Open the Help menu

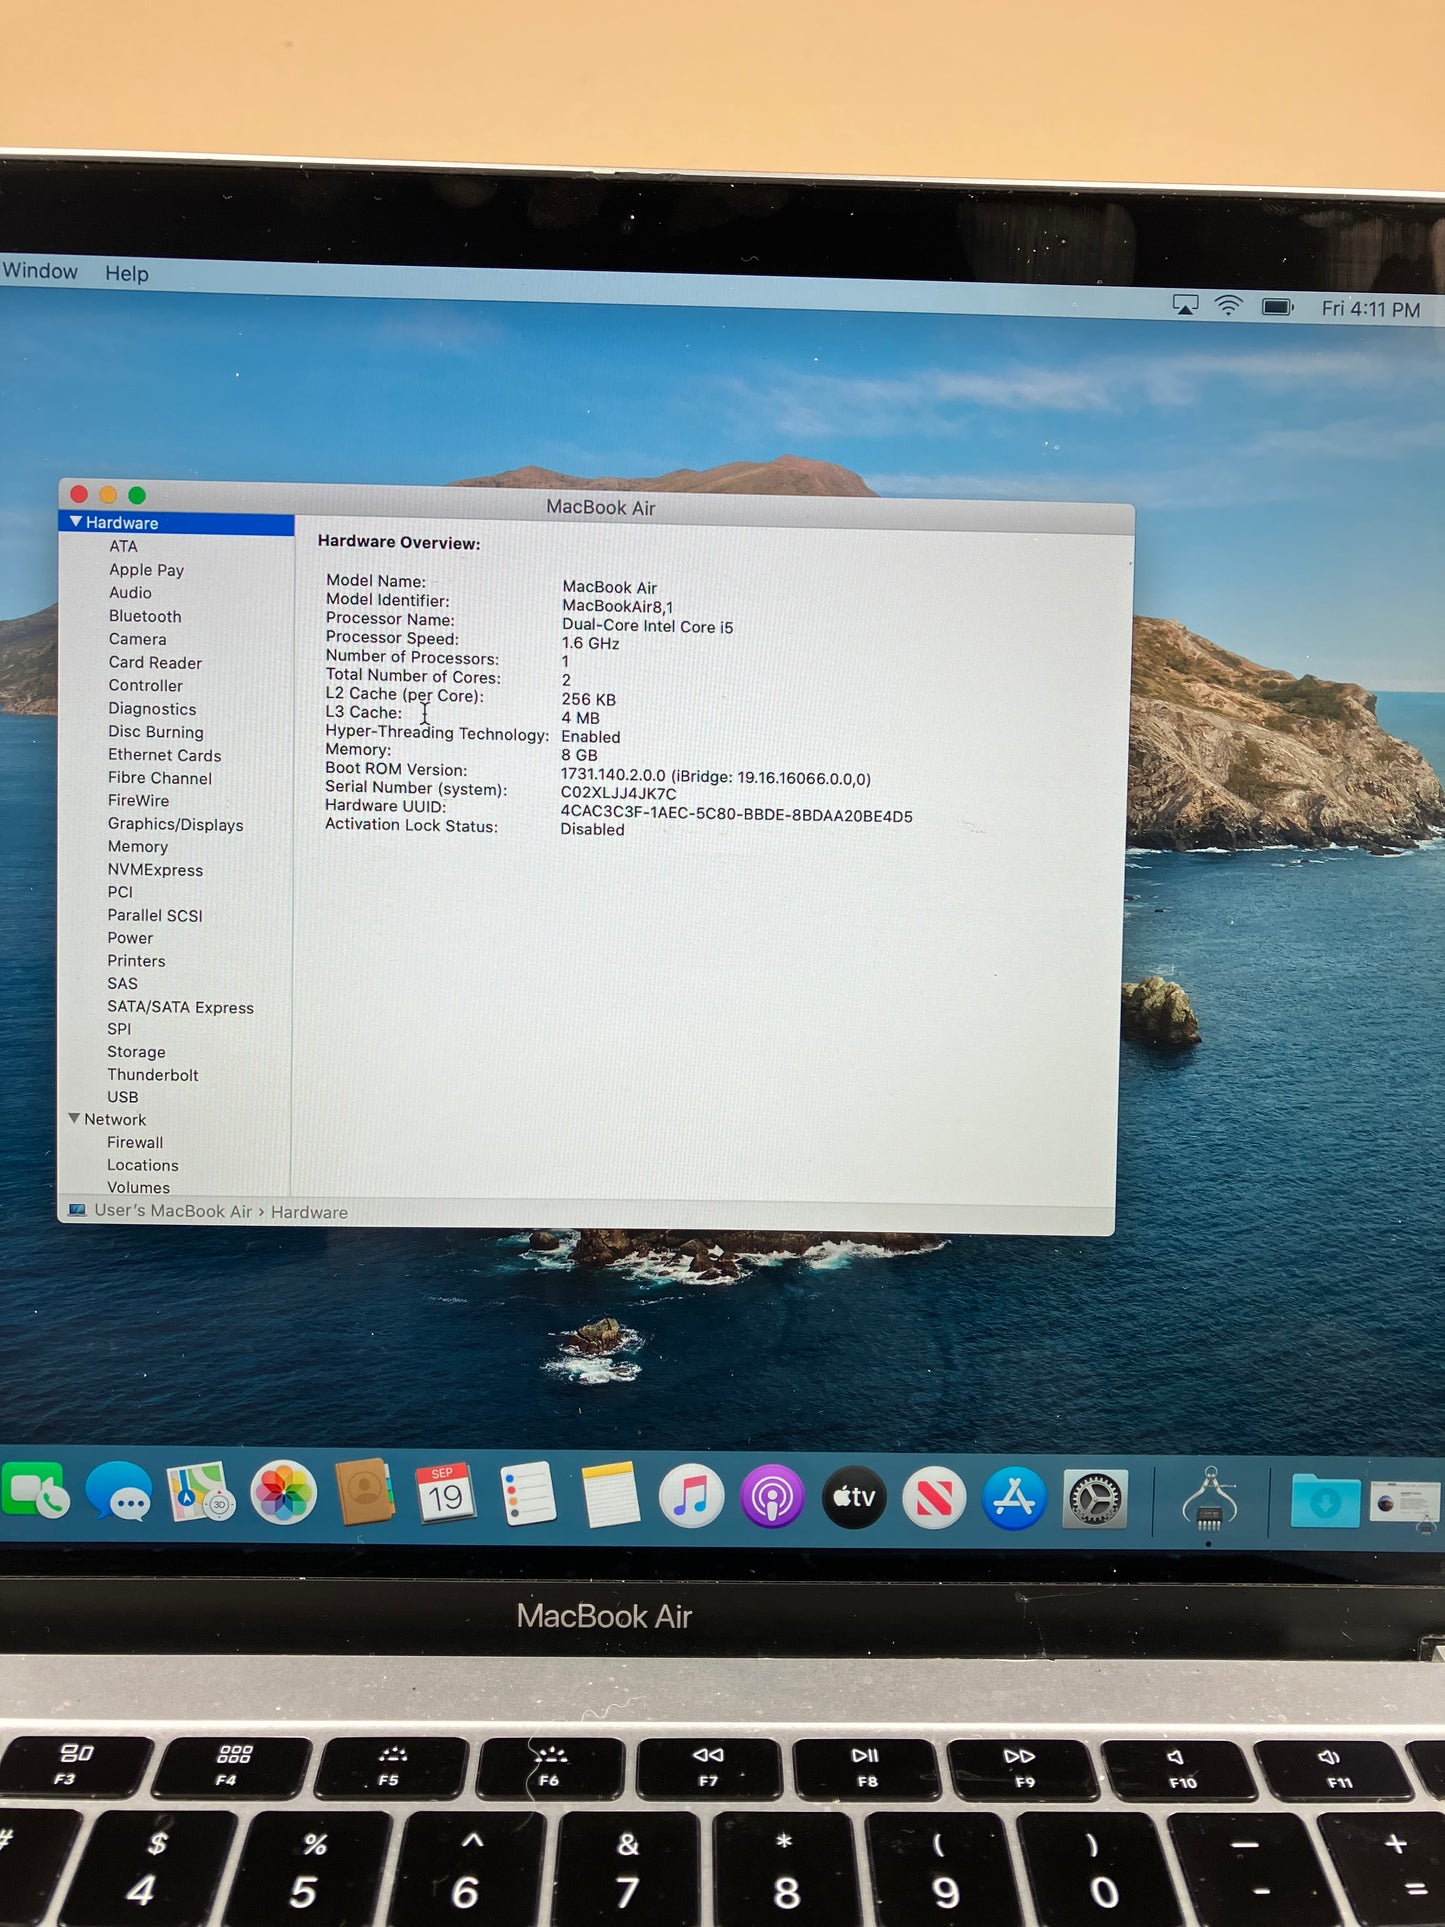tap(127, 273)
